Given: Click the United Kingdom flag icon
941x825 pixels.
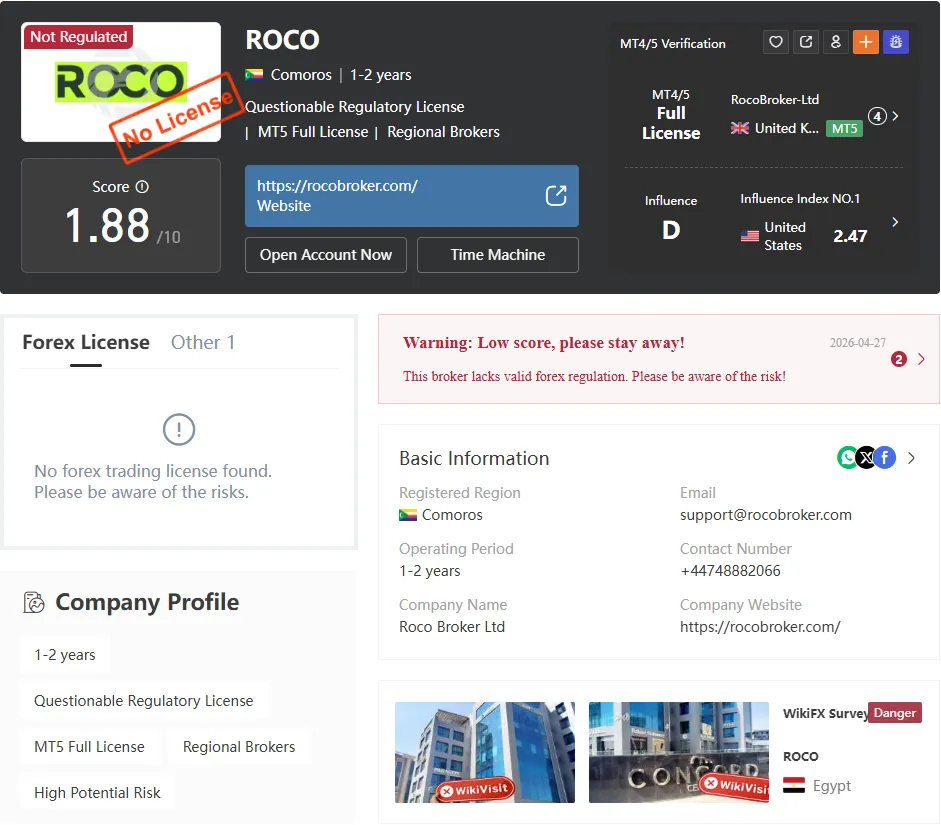Looking at the screenshot, I should (739, 128).
